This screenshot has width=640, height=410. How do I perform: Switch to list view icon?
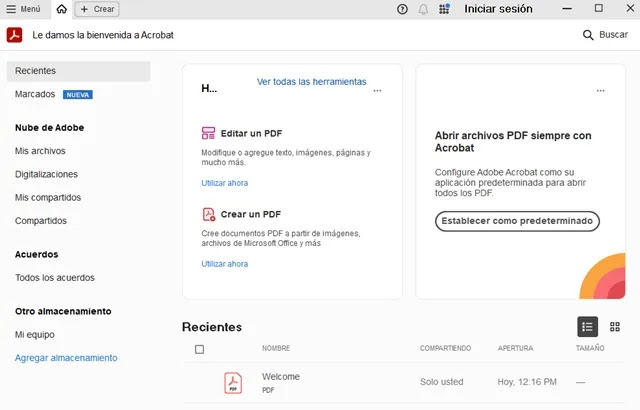tap(587, 327)
